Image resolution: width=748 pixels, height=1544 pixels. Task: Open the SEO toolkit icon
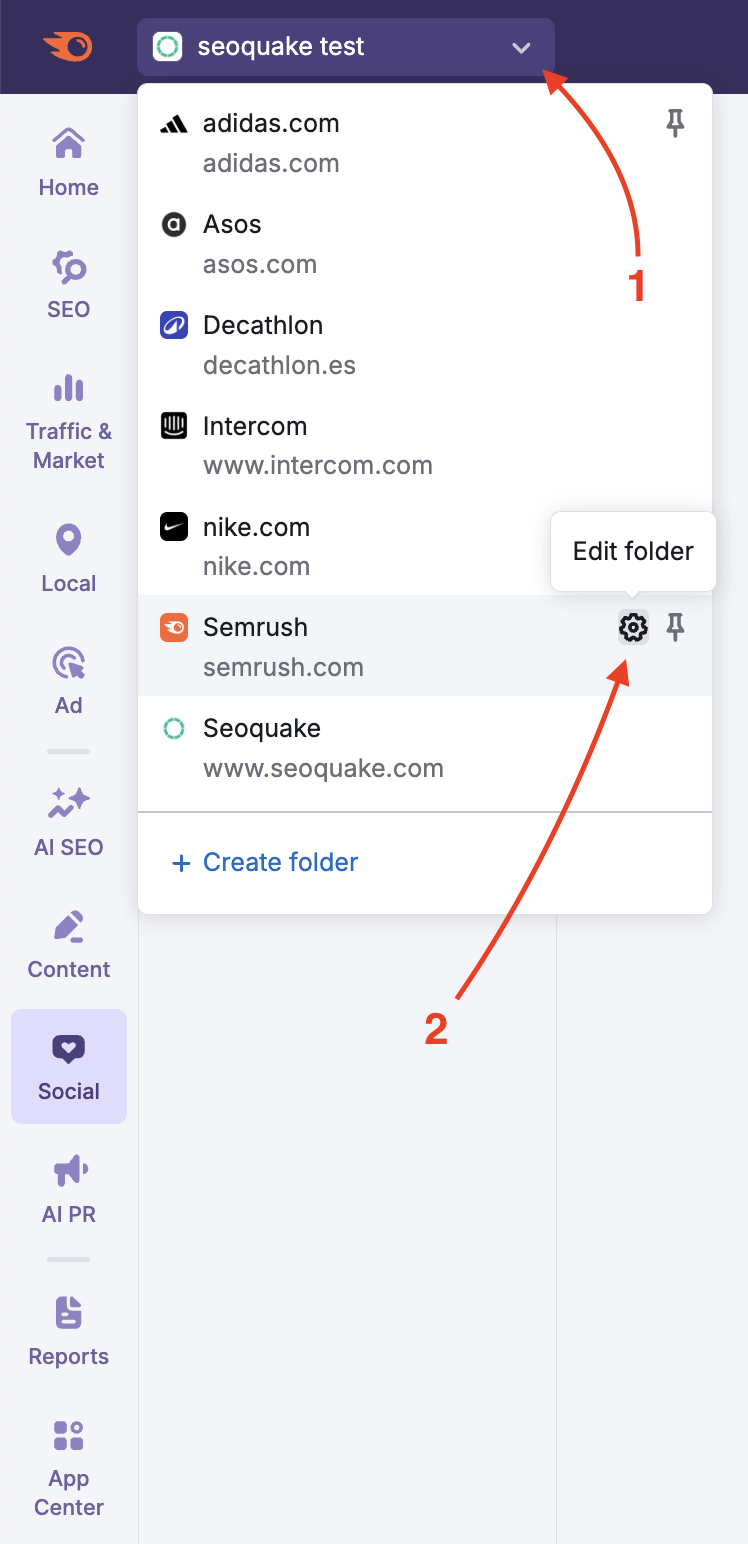coord(68,267)
